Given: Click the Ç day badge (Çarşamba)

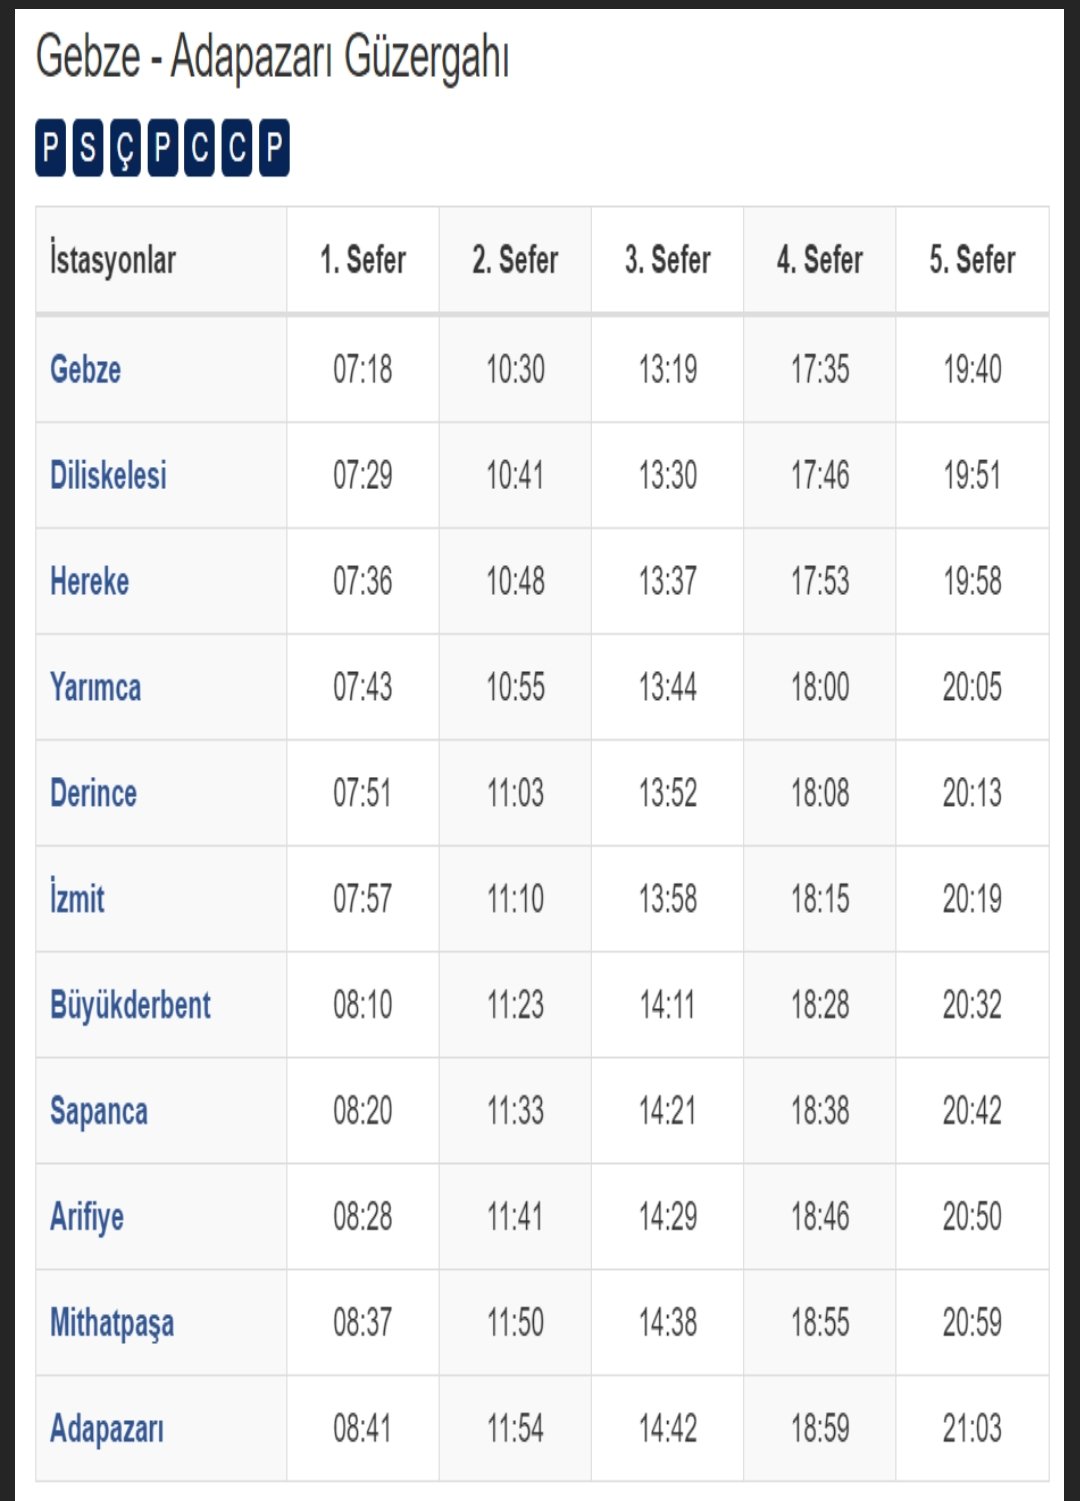Looking at the screenshot, I should [125, 148].
